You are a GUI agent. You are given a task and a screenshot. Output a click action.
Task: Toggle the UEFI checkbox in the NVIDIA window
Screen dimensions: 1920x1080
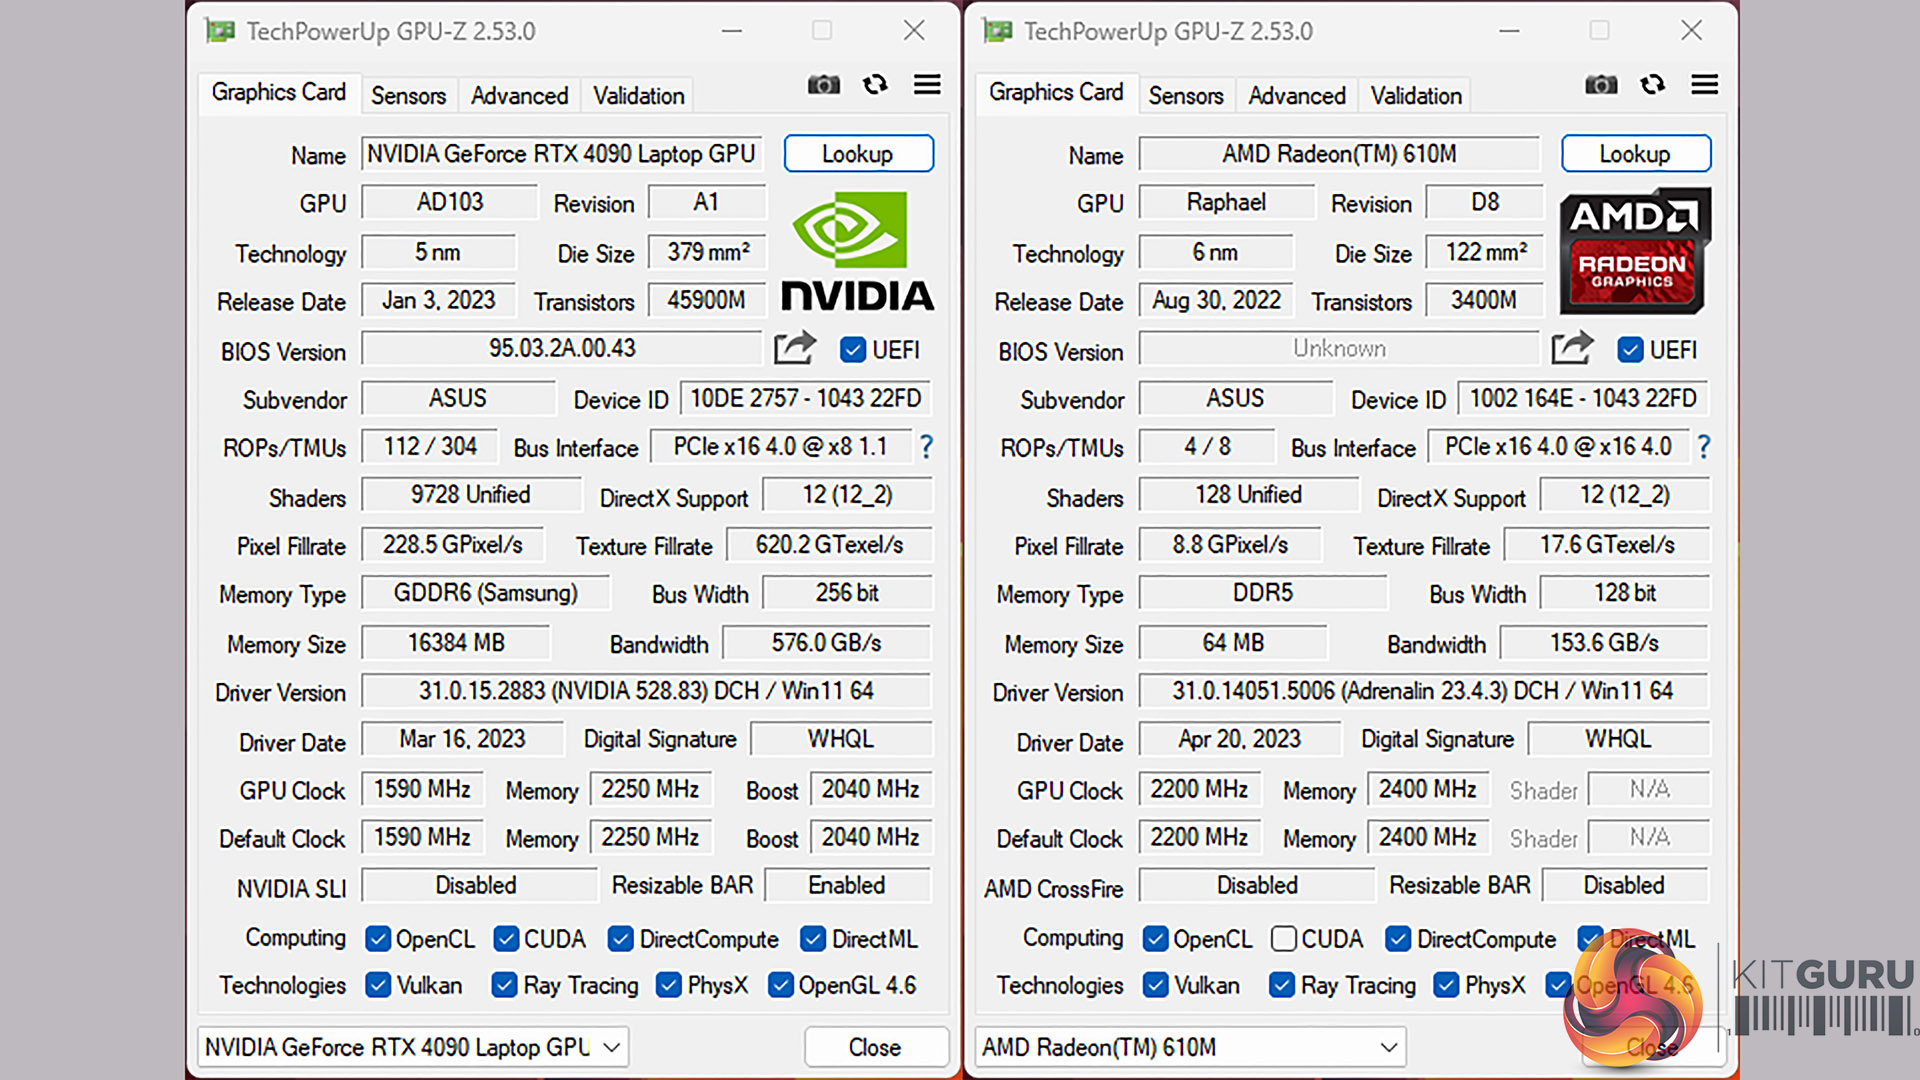point(852,350)
